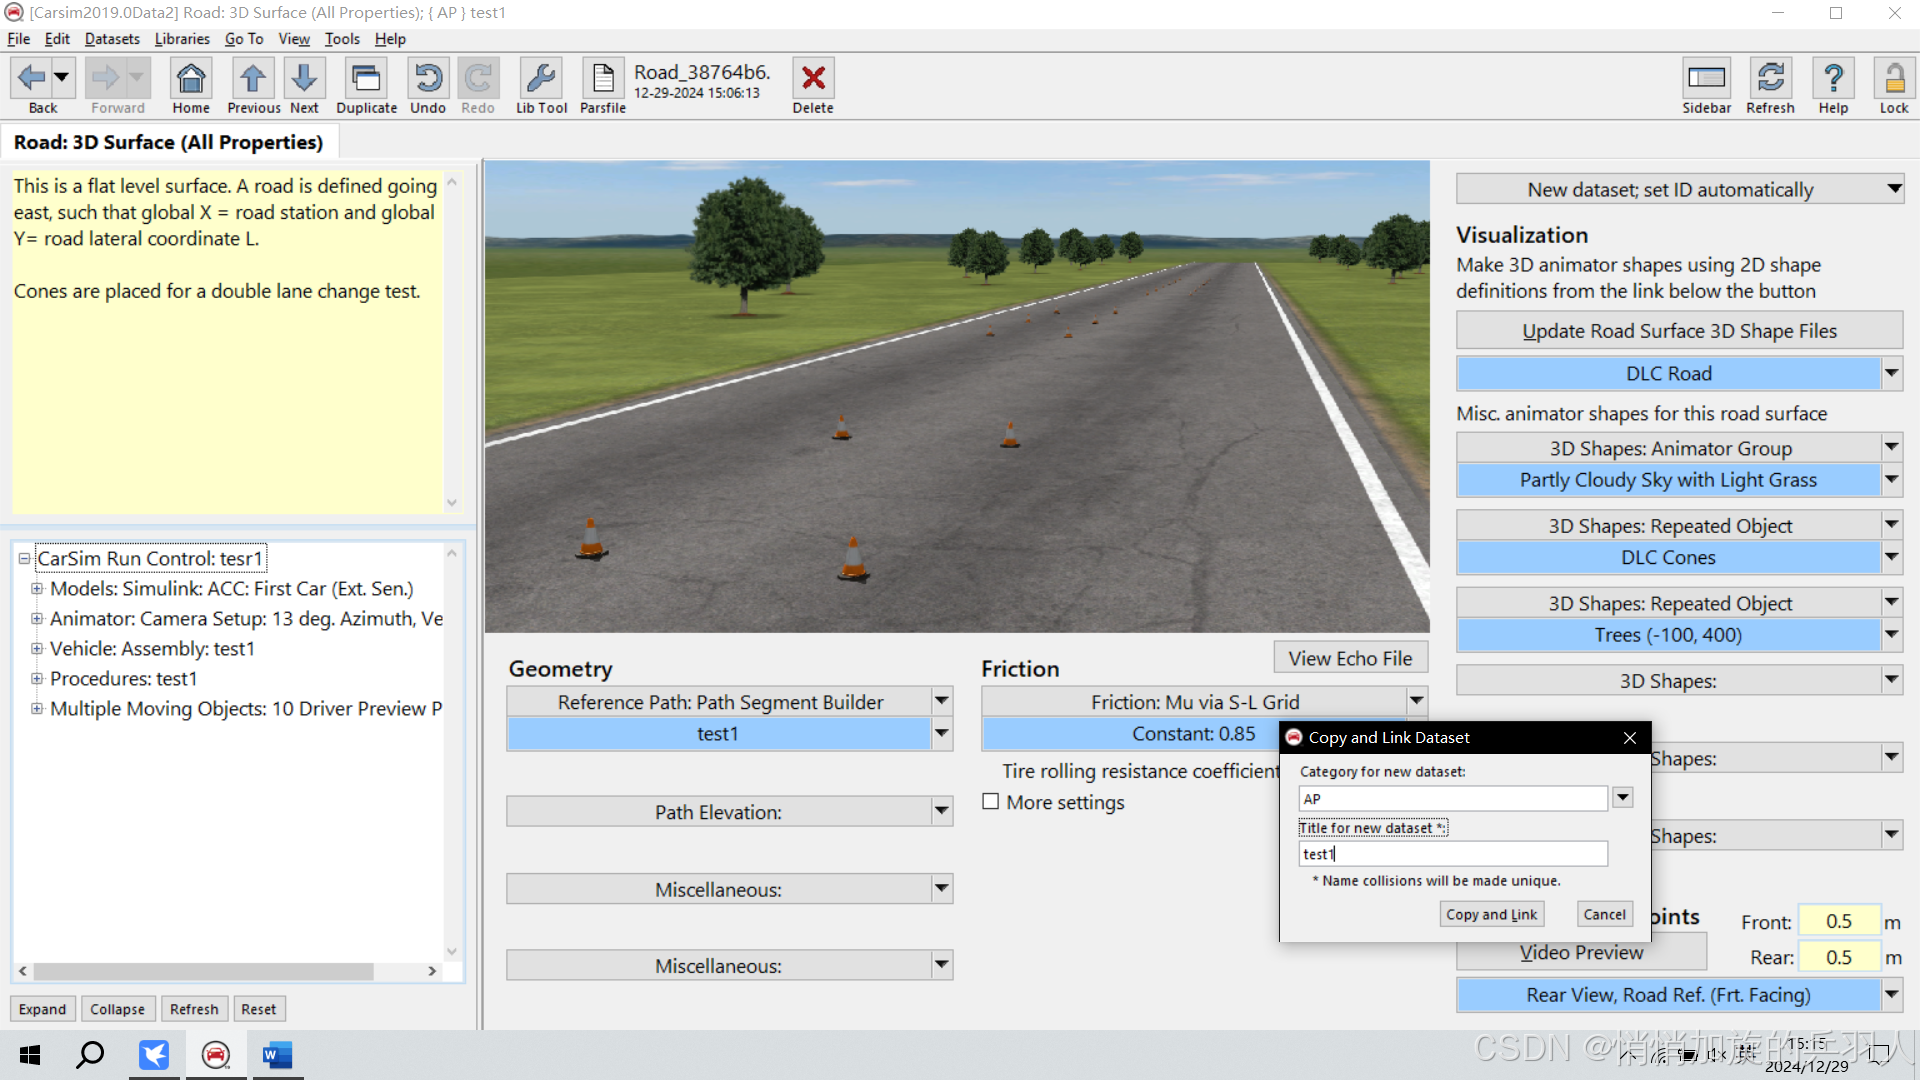The height and width of the screenshot is (1080, 1920).
Task: Click the Duplicate dataset icon
Action: (x=366, y=79)
